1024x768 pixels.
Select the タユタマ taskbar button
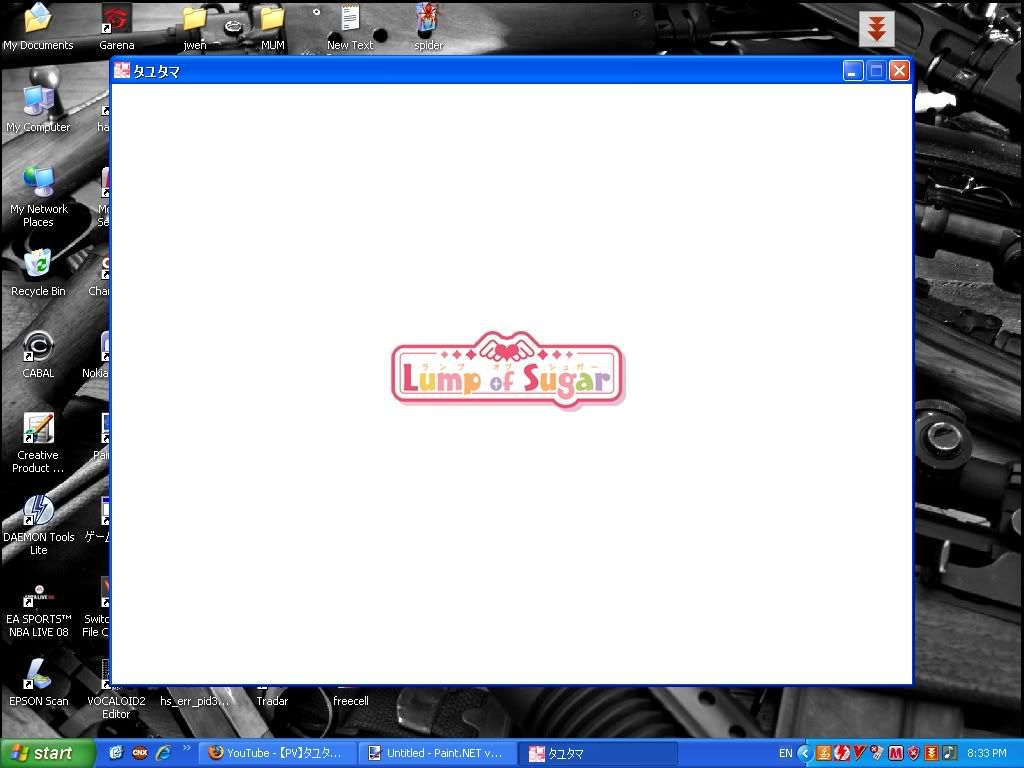(x=598, y=753)
